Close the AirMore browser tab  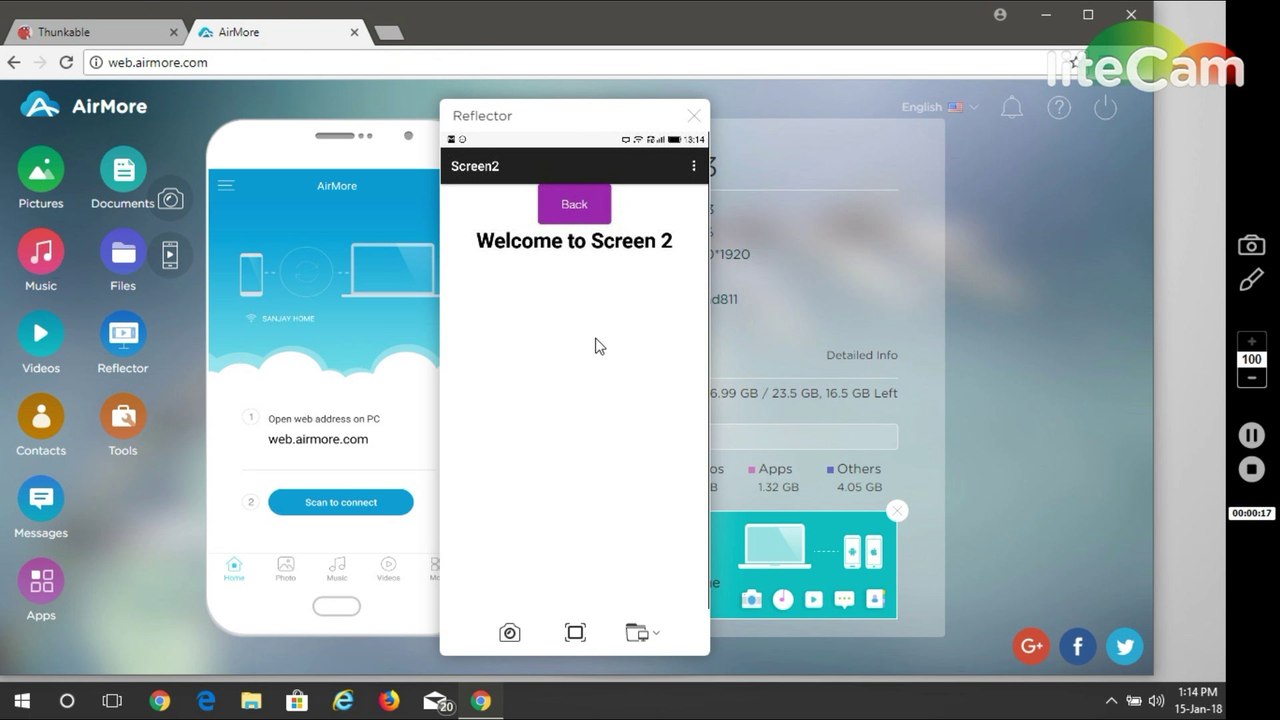tap(354, 32)
